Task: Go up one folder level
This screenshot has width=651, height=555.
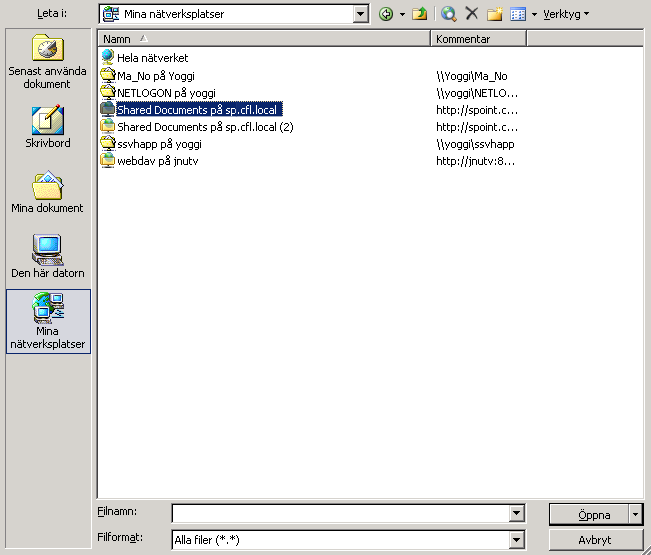Action: (420, 14)
